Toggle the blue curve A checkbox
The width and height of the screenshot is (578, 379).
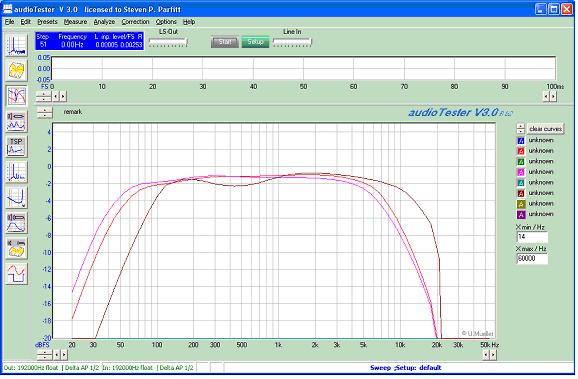pyautogui.click(x=521, y=140)
